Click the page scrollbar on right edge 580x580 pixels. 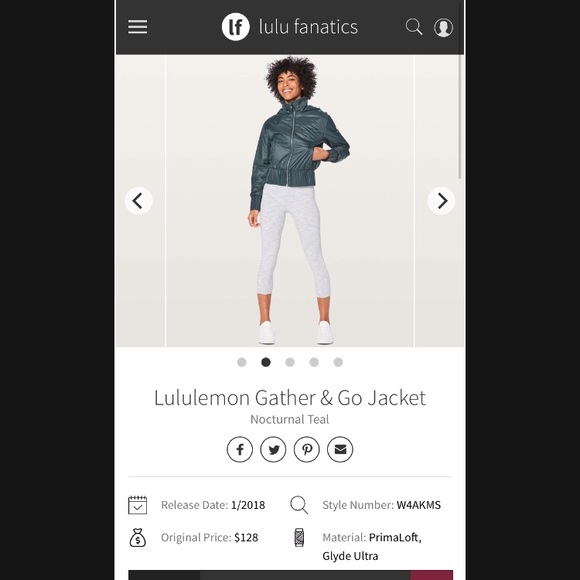pyautogui.click(x=460, y=117)
